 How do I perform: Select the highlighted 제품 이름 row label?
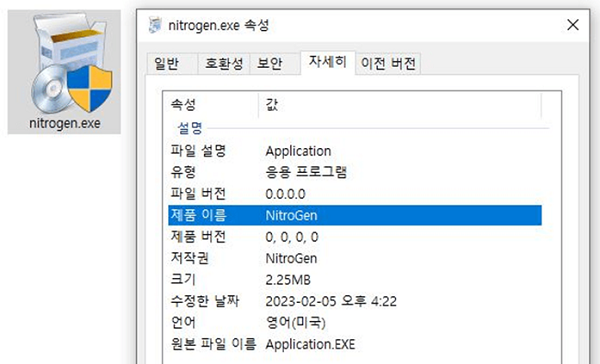[198, 215]
